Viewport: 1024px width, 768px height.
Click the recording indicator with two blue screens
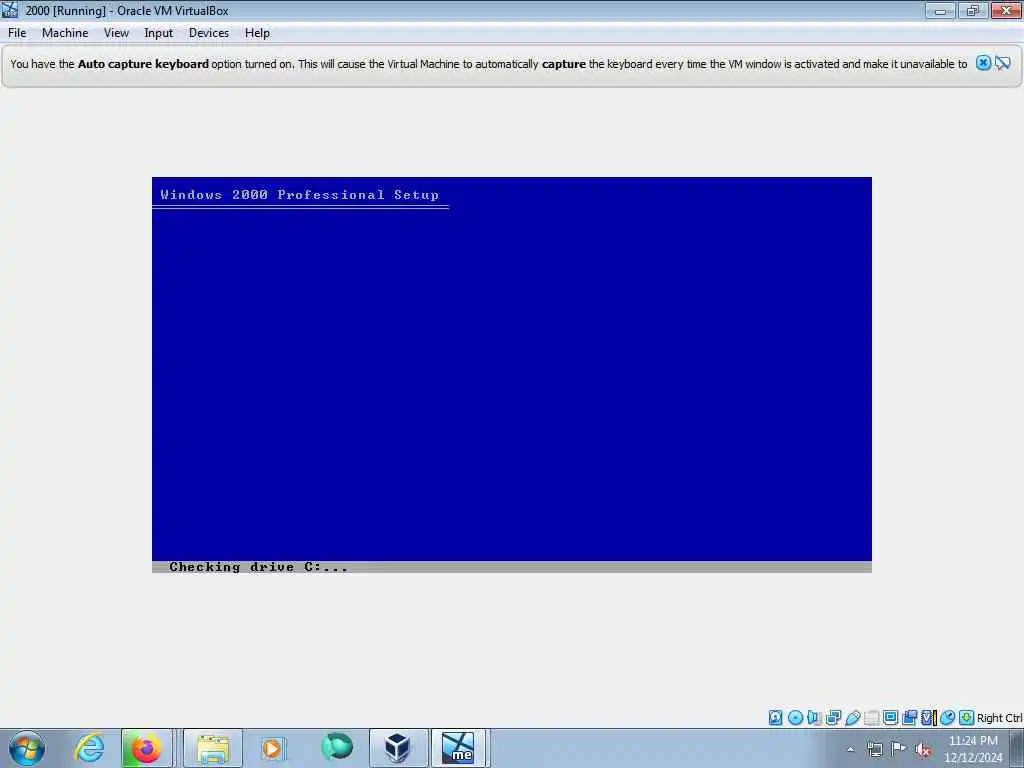tap(909, 718)
